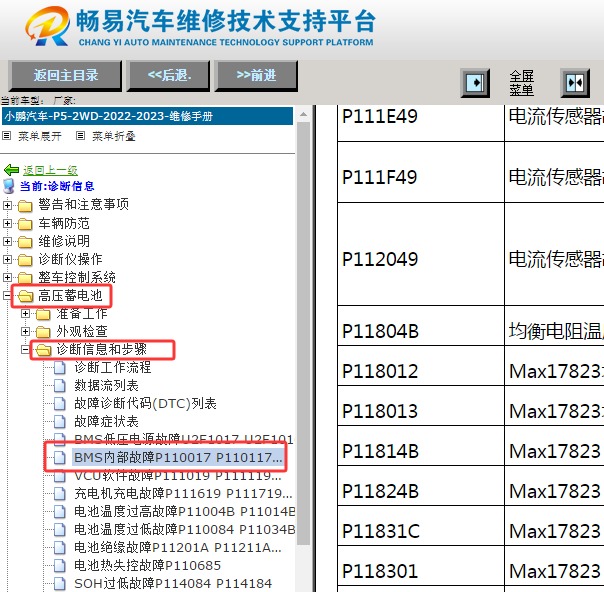
Task: Expand the 车辆防范 tree node
Action: coord(7,223)
